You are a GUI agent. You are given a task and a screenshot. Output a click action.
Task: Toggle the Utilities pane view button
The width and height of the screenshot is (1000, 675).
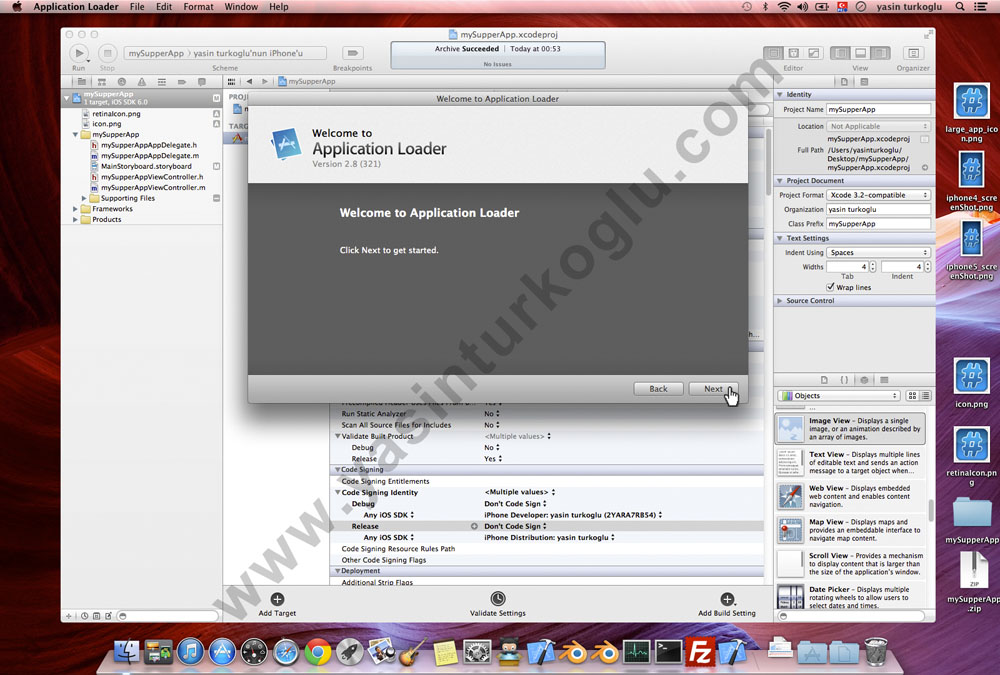coord(880,53)
